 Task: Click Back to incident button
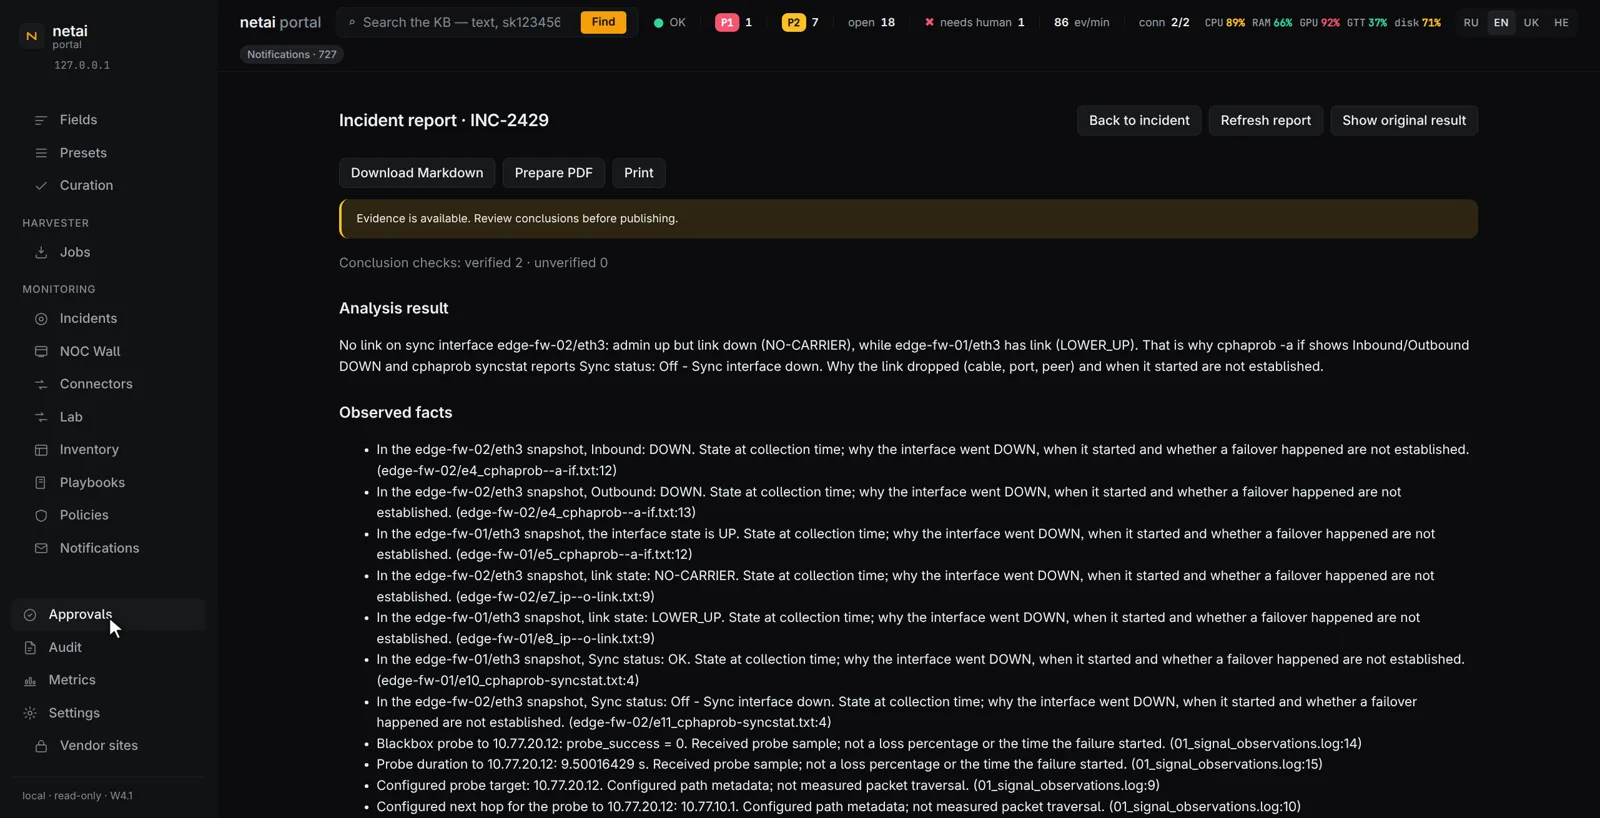coord(1139,120)
